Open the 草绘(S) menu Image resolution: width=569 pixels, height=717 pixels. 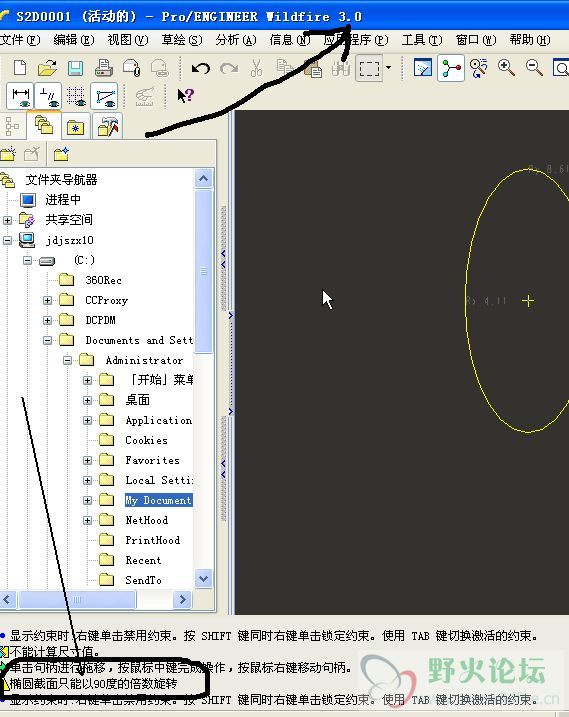click(x=182, y=40)
